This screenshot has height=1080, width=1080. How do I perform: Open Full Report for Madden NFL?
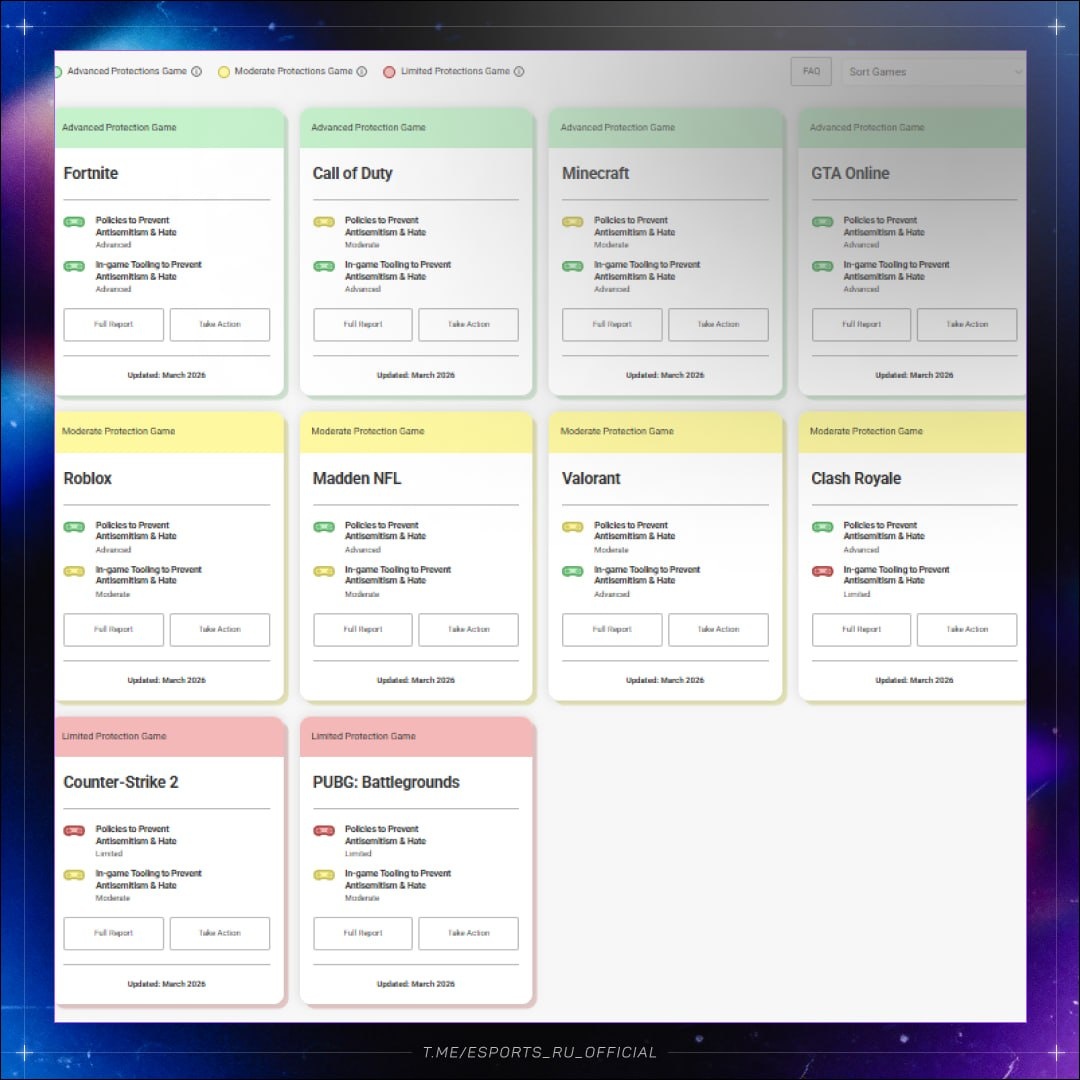[x=363, y=630]
